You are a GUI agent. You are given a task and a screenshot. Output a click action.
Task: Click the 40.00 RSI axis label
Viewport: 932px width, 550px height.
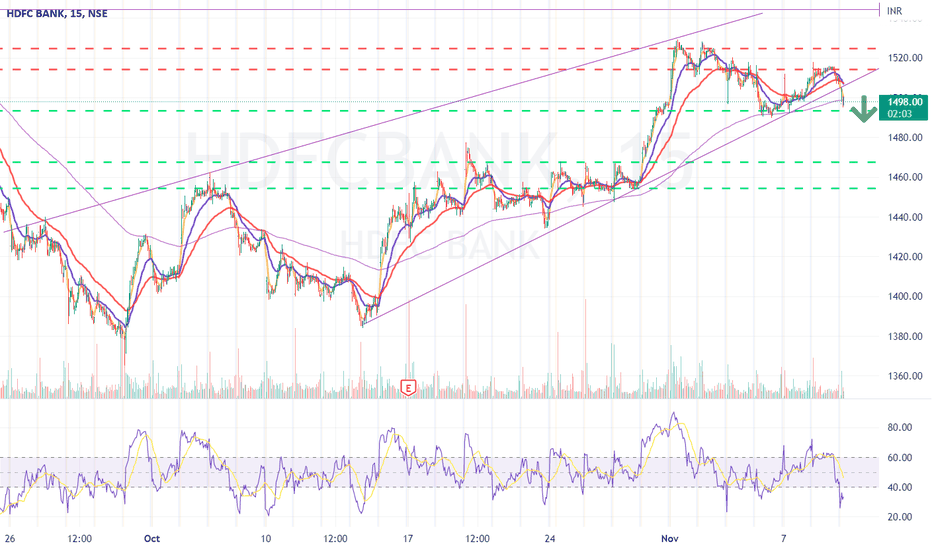[x=900, y=488]
